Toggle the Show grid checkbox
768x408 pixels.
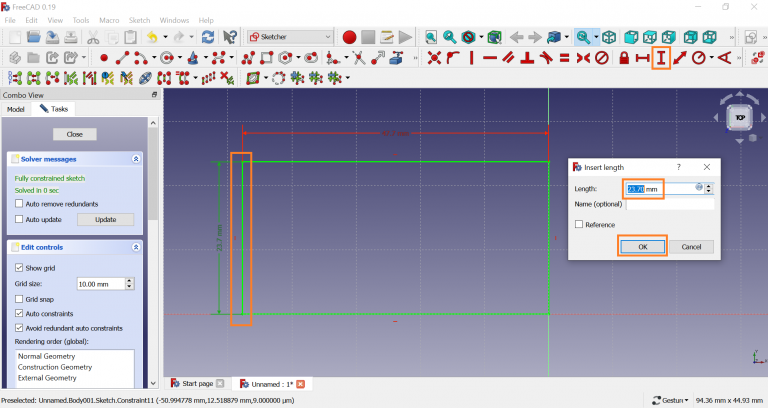[x=19, y=268]
